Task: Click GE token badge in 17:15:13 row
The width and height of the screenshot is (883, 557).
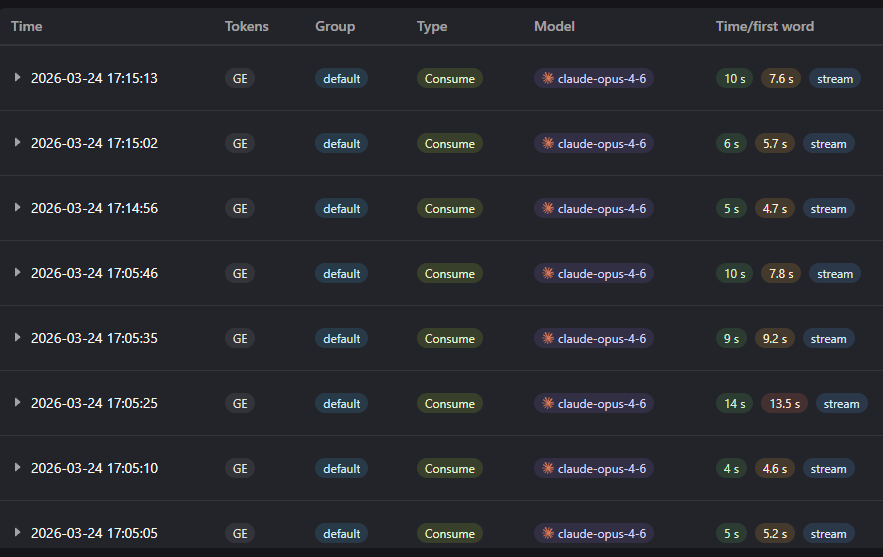Action: (240, 78)
